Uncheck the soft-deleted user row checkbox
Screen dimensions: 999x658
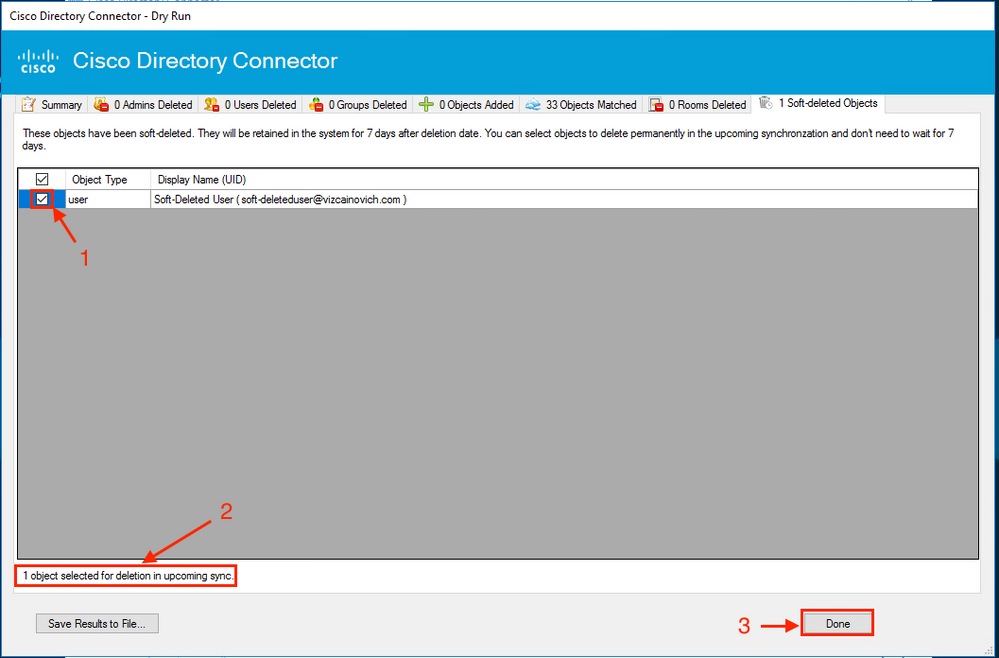[x=41, y=199]
